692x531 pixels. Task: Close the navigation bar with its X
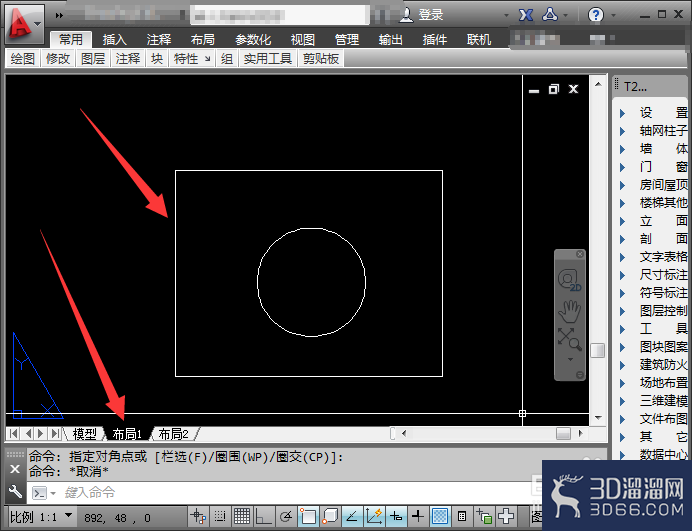click(580, 254)
